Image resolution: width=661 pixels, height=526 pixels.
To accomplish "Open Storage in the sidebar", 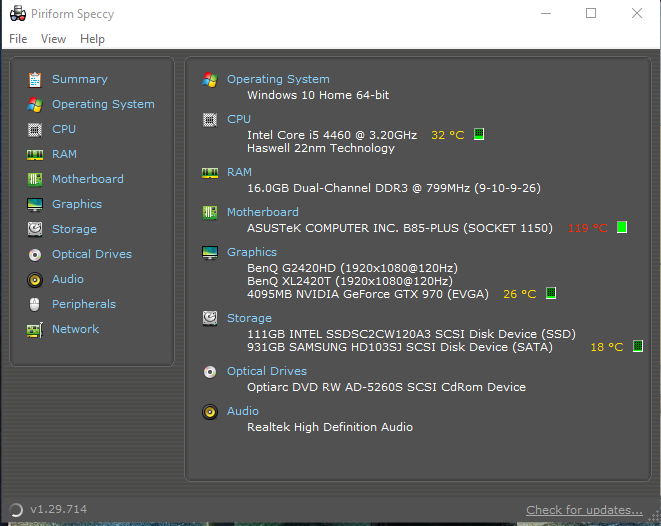I will point(74,229).
